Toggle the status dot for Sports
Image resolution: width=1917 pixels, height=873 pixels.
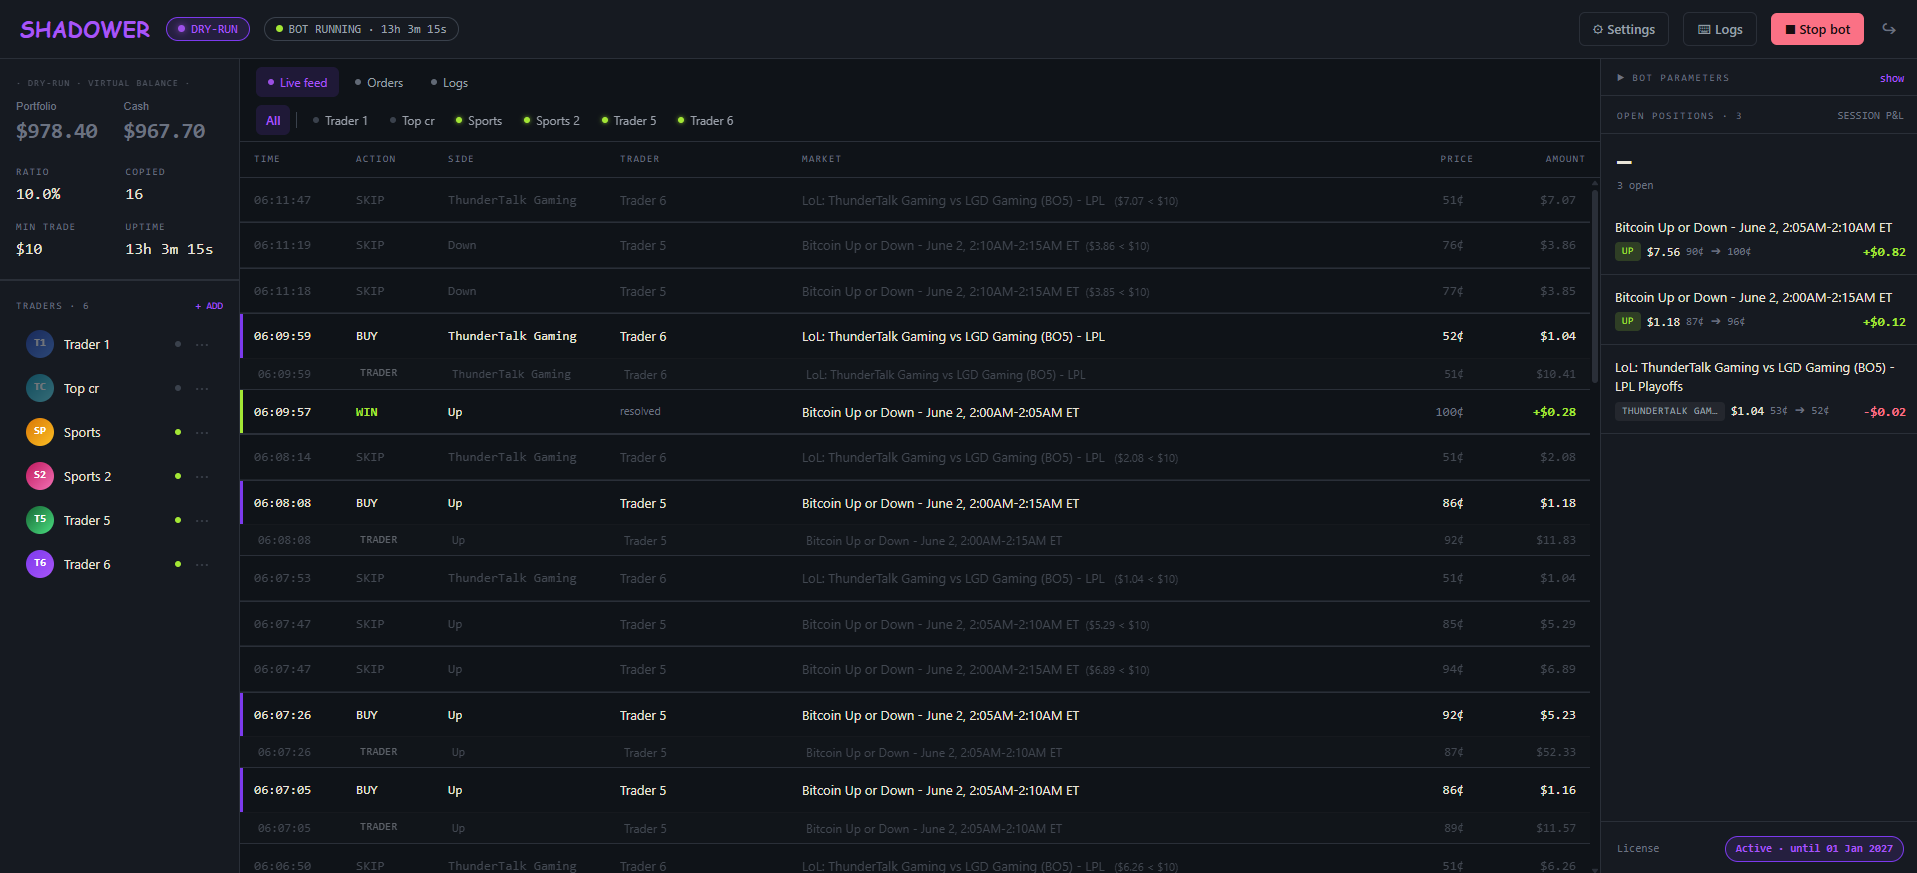(x=178, y=432)
